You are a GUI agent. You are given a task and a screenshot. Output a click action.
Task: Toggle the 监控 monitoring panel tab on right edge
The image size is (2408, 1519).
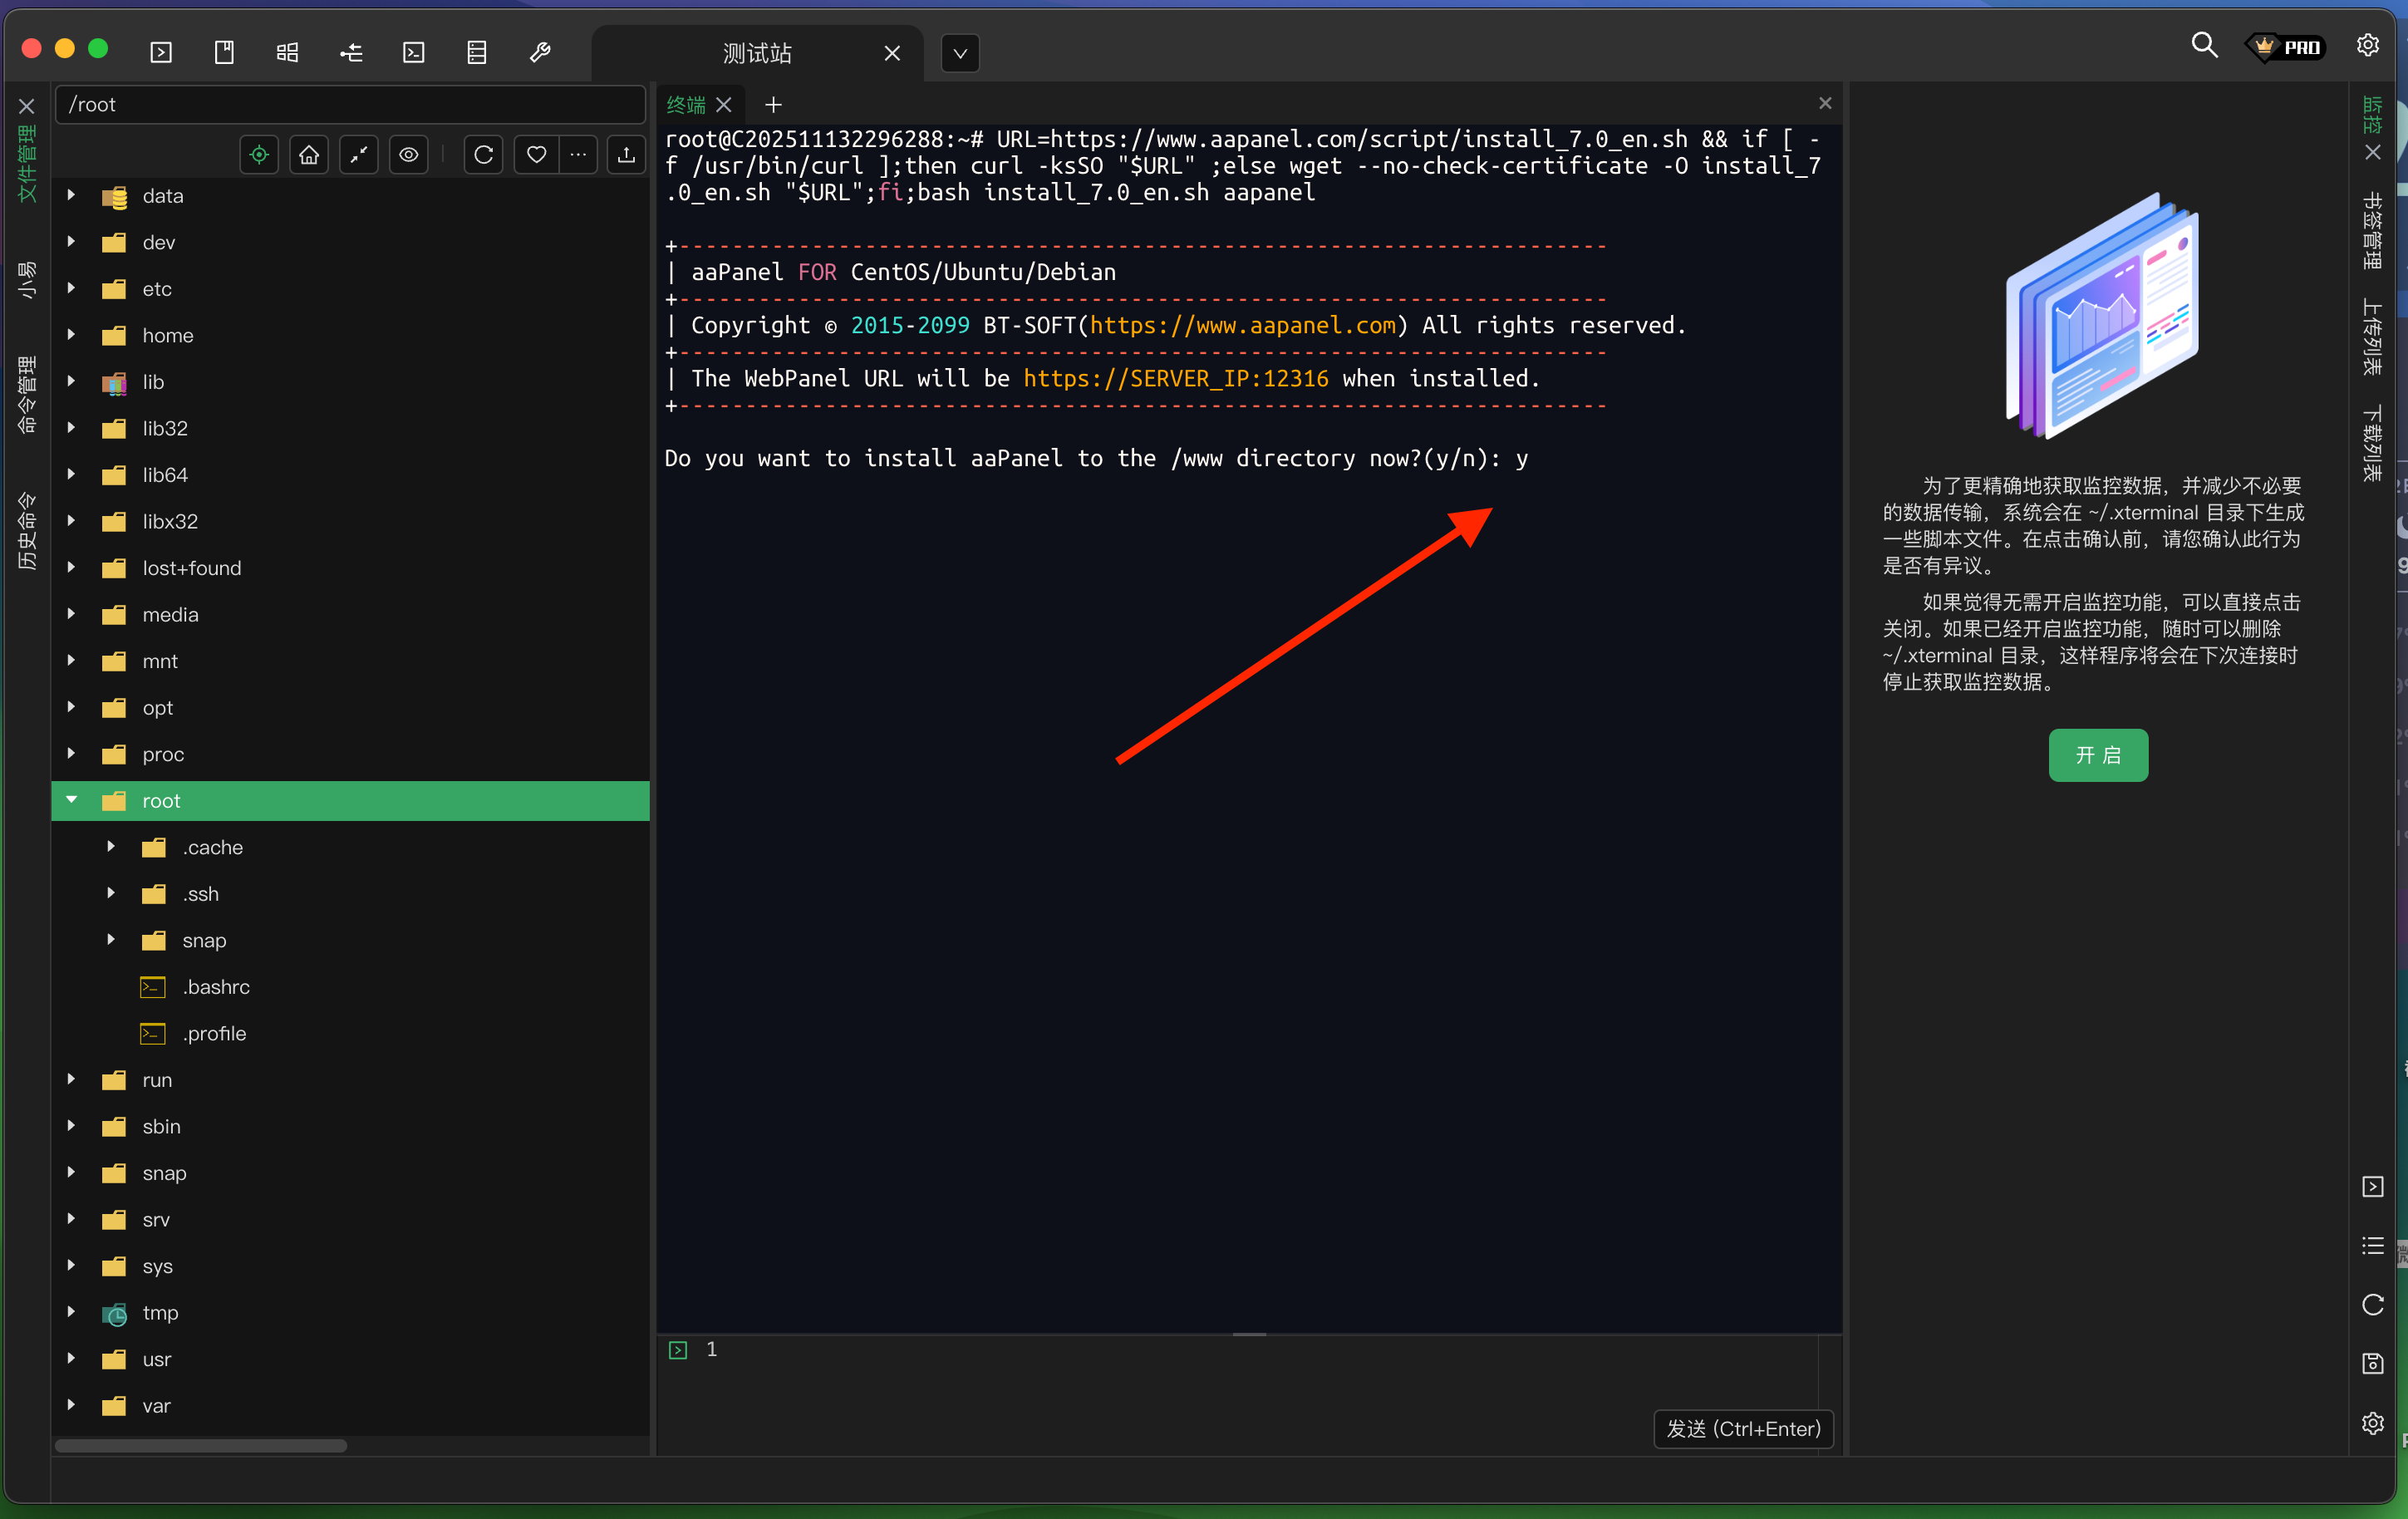[2372, 115]
